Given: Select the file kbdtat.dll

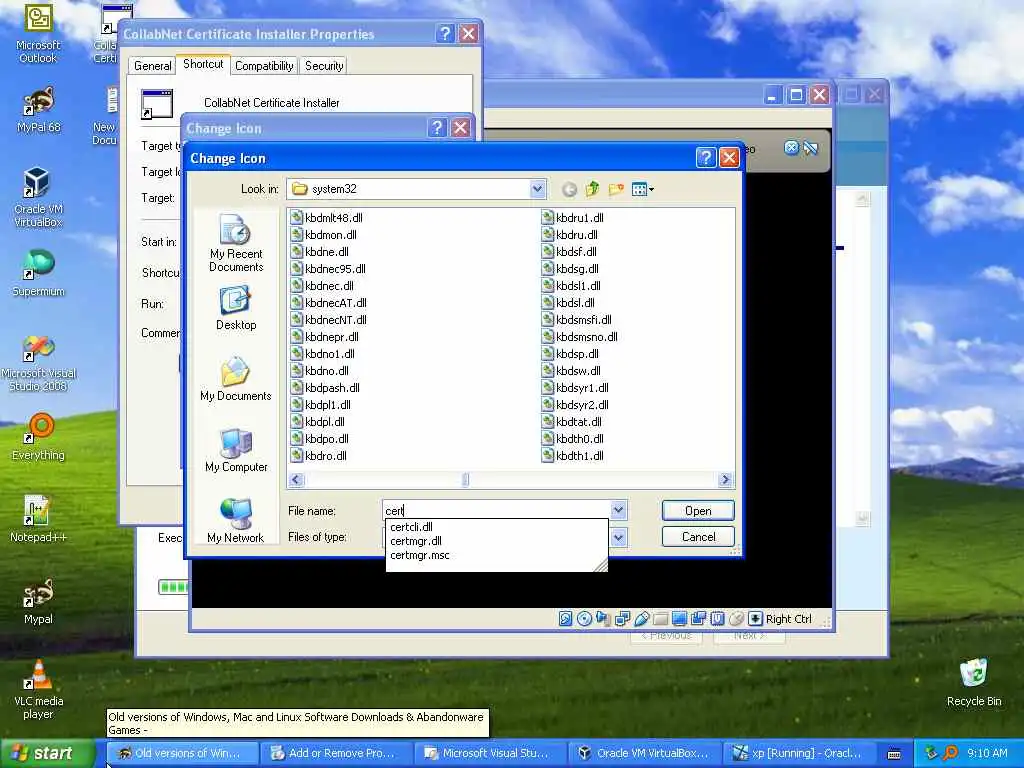Looking at the screenshot, I should [x=572, y=421].
